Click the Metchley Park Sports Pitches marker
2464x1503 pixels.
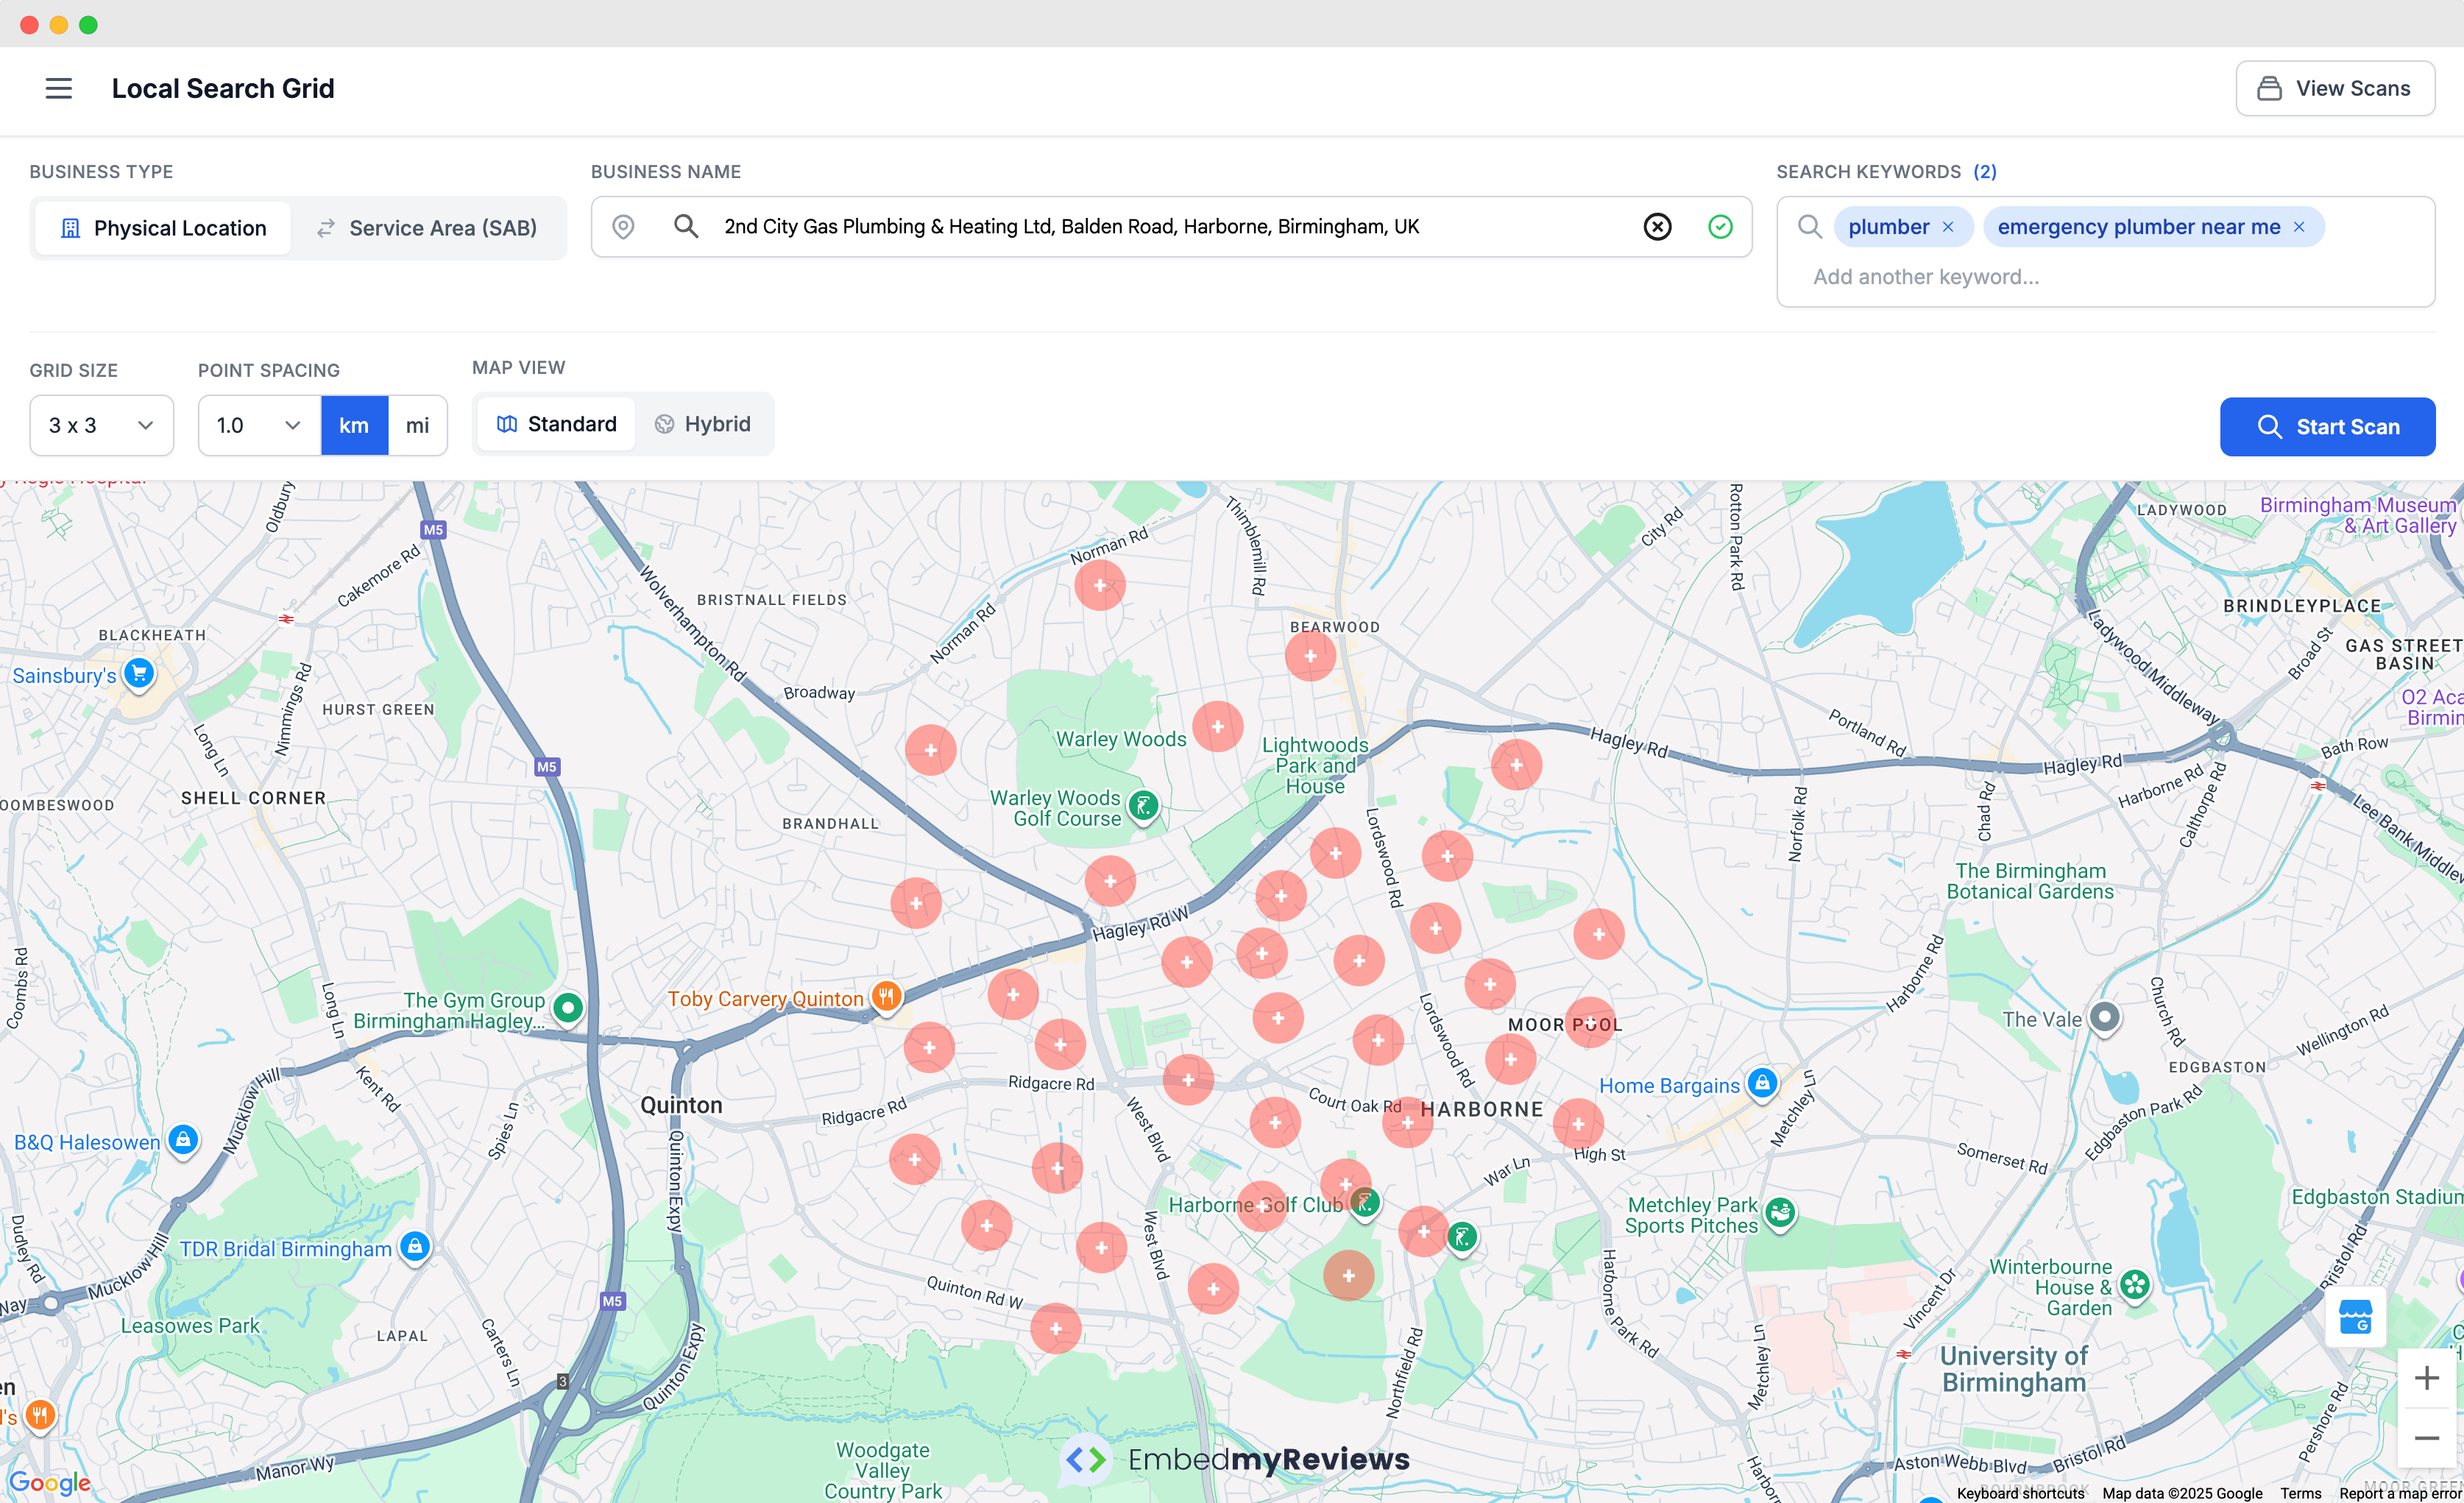(1780, 1214)
